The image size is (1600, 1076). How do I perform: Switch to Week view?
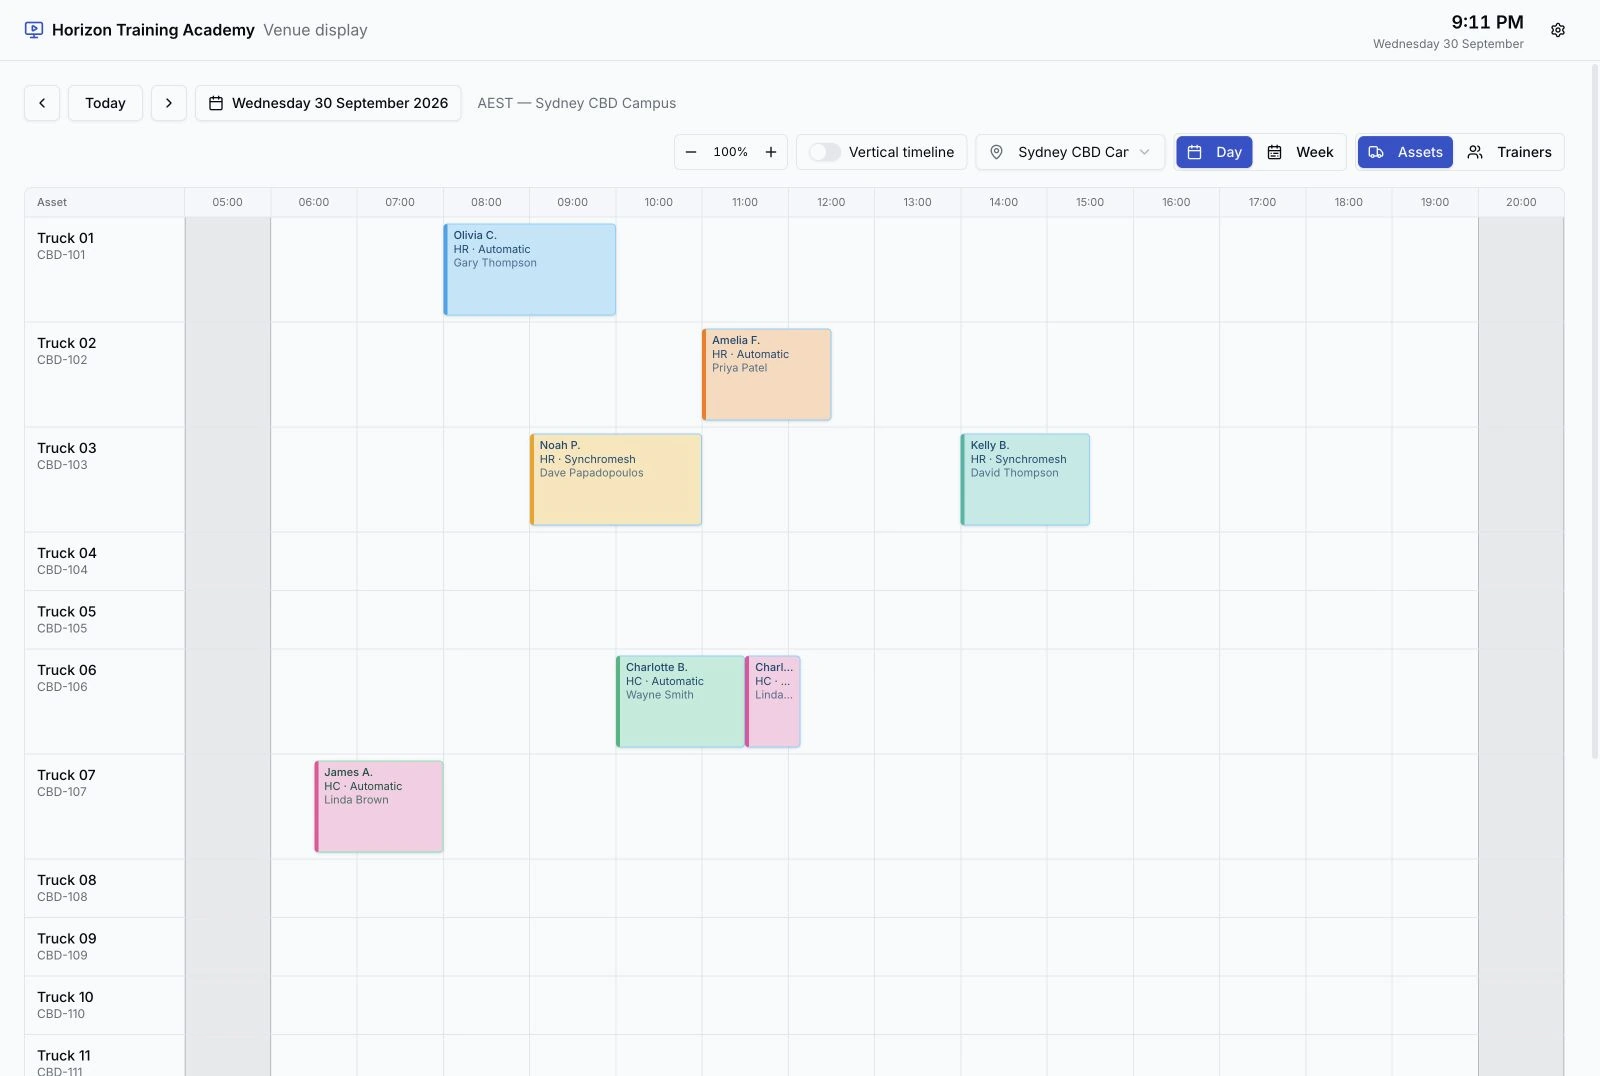coord(1300,152)
